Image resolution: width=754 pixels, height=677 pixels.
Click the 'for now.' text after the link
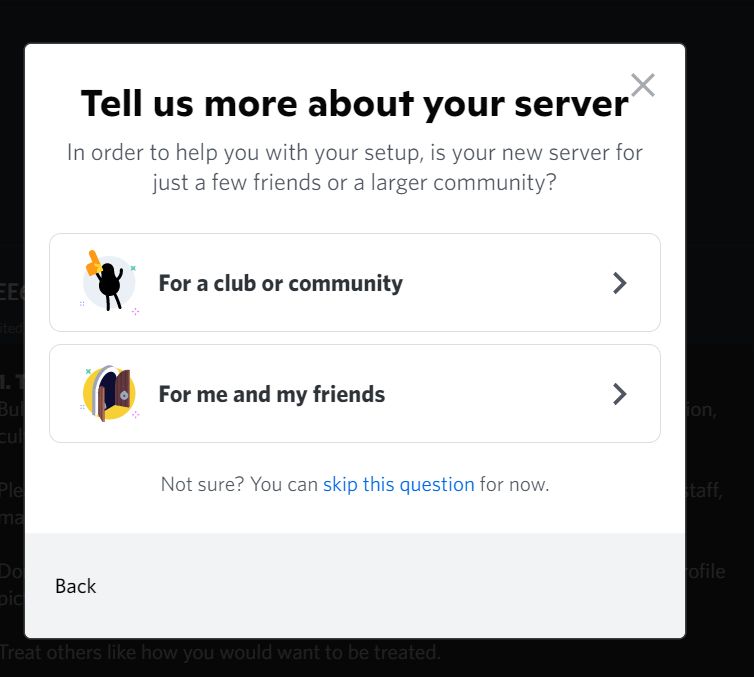[x=515, y=484]
